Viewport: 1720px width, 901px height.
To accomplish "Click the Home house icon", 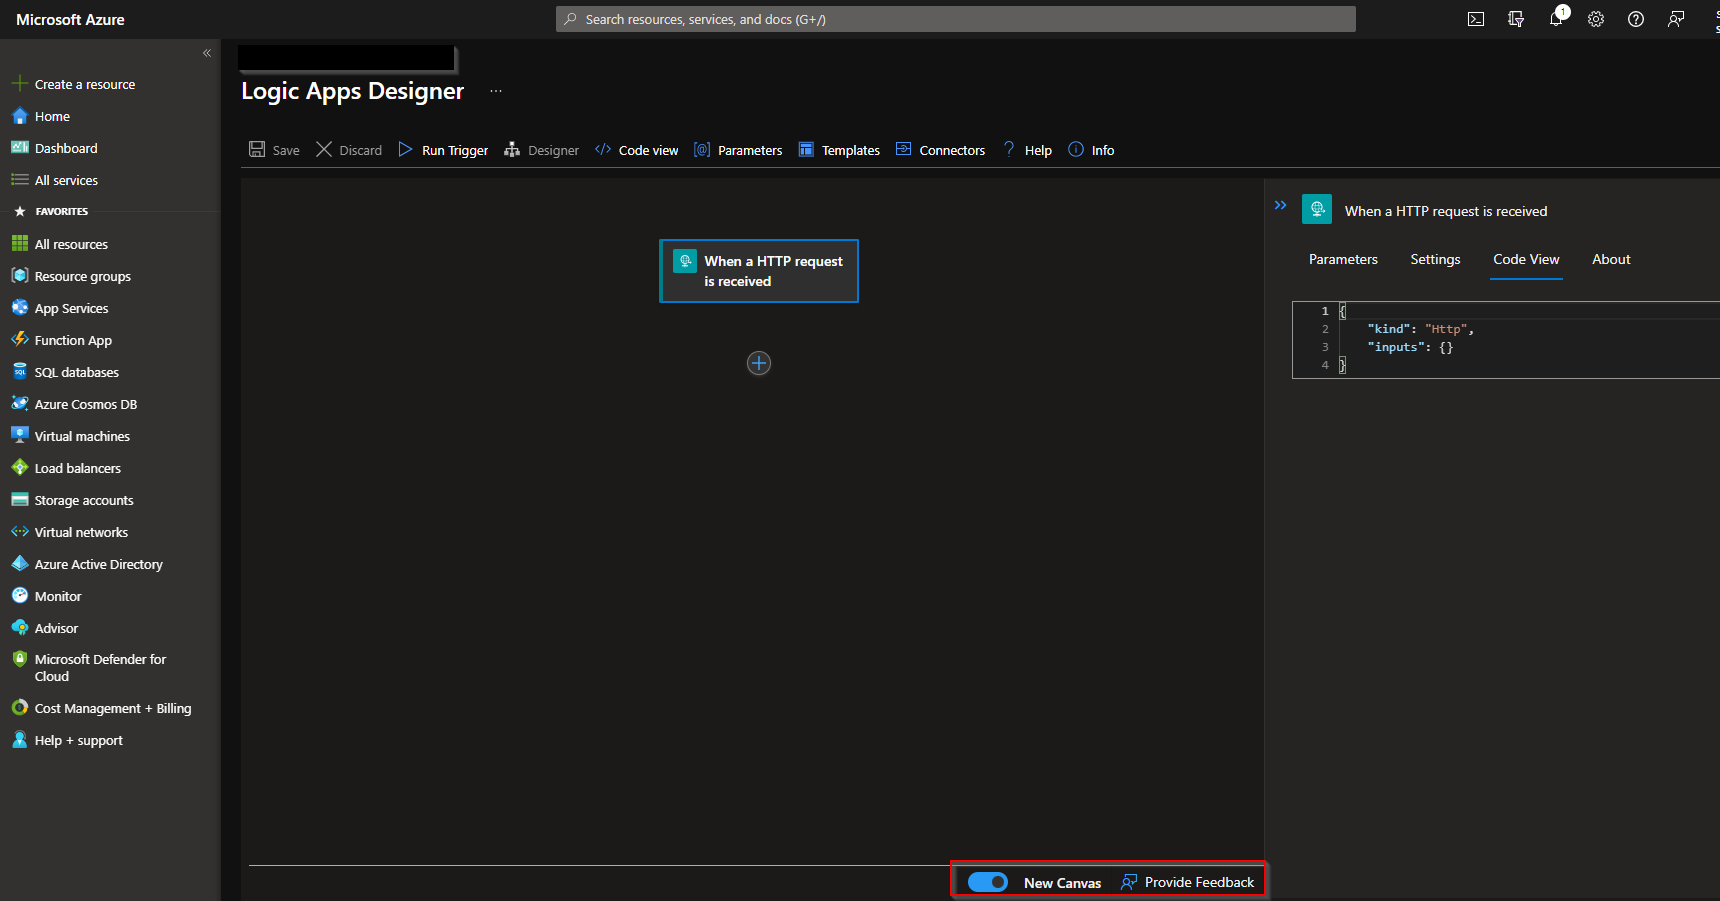I will pos(19,116).
